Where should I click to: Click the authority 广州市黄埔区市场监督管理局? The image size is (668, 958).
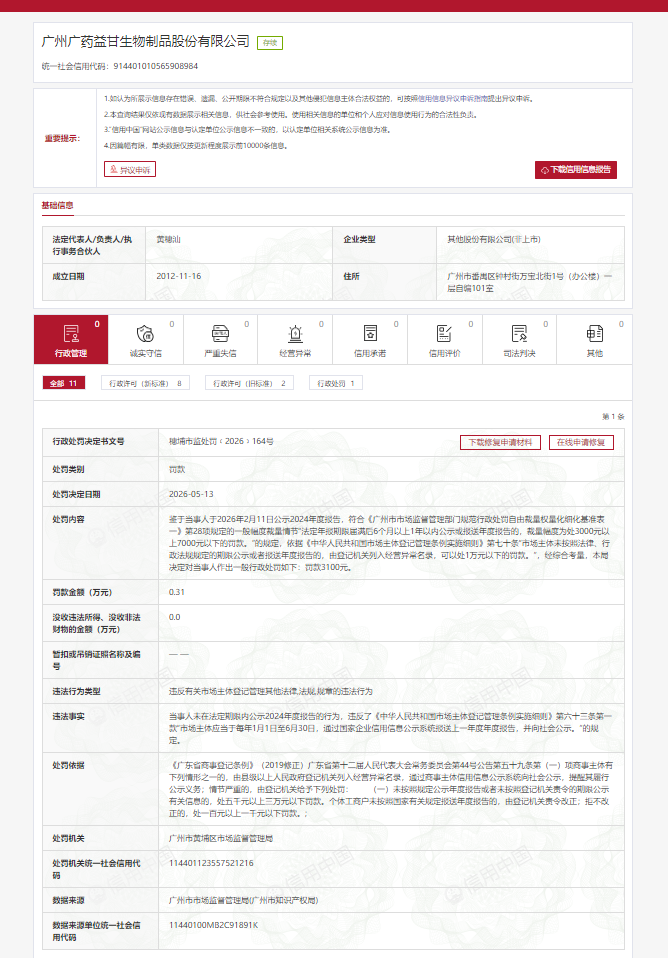point(221,838)
